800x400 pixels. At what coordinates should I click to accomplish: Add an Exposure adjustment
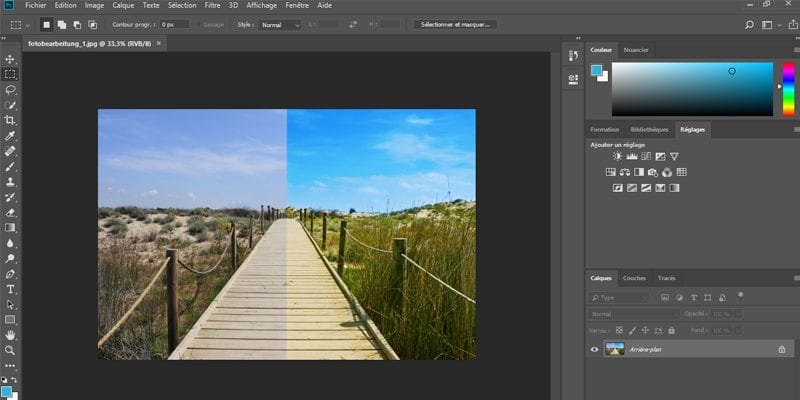coord(660,157)
